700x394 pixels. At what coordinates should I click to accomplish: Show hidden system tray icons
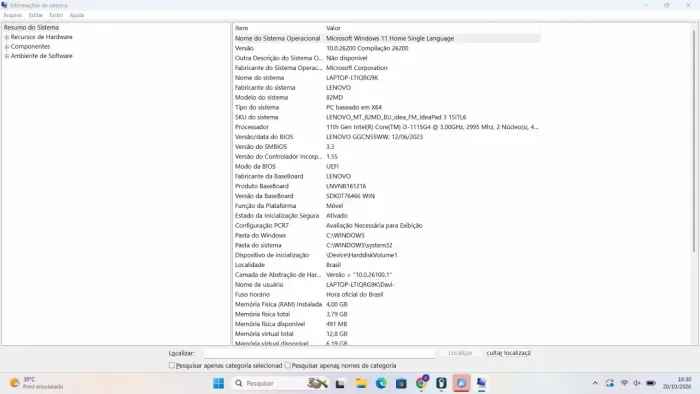point(595,383)
